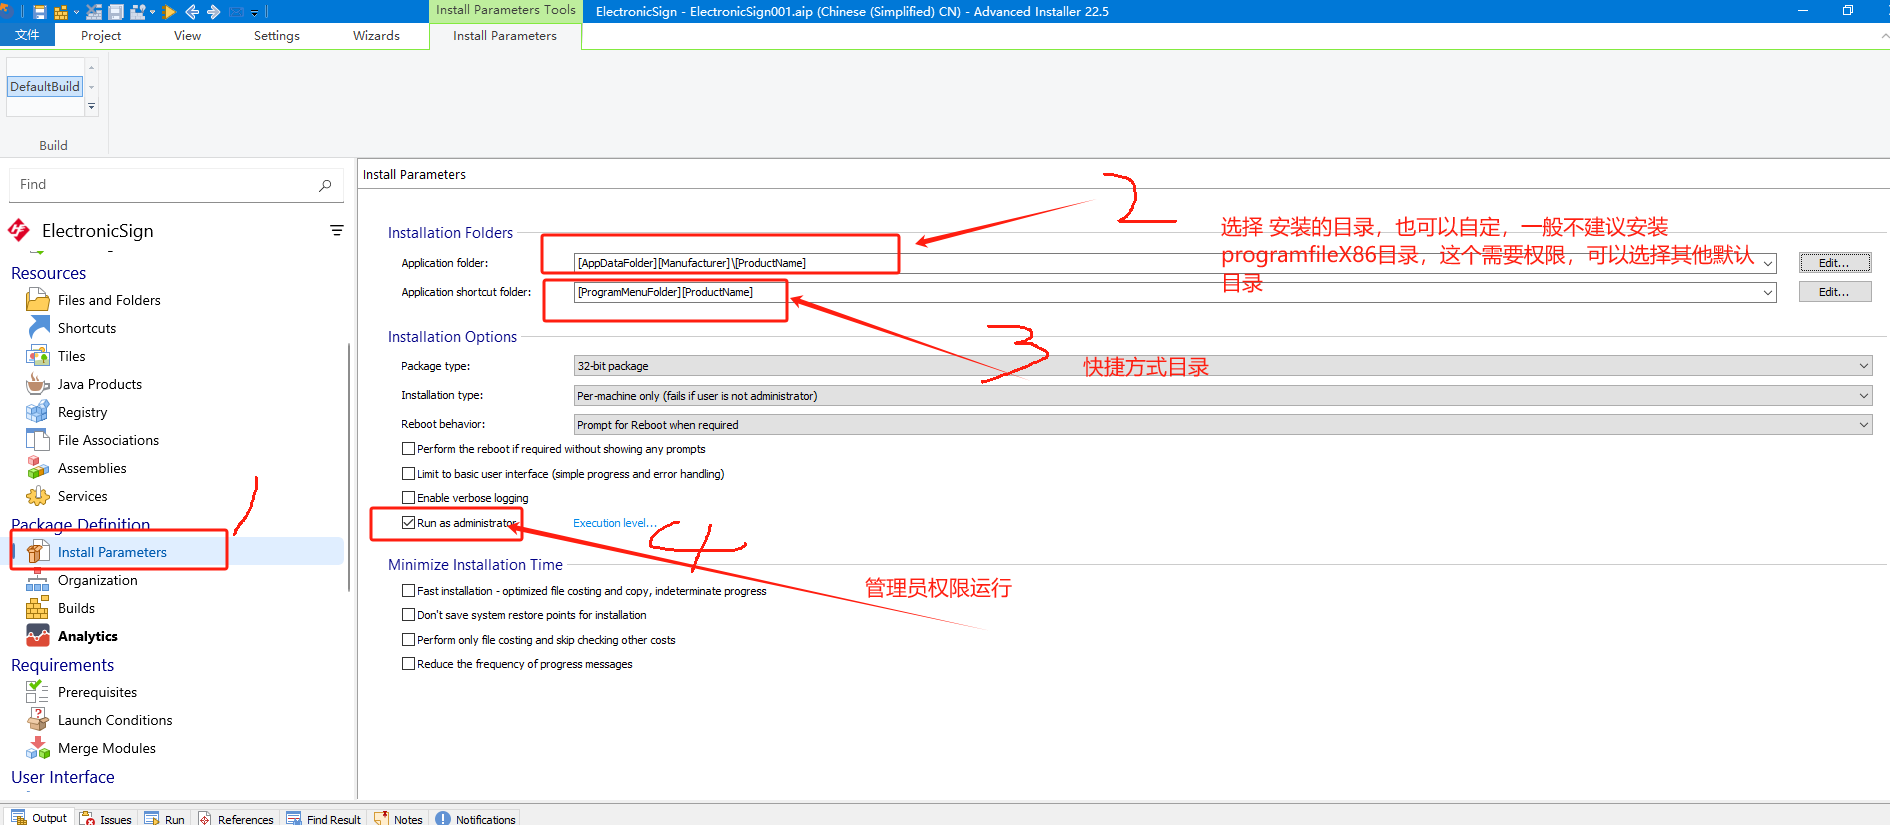Click the Run play-arrow icon in the title bar toolbar
Viewport: 1890px width, 825px height.
[x=169, y=12]
